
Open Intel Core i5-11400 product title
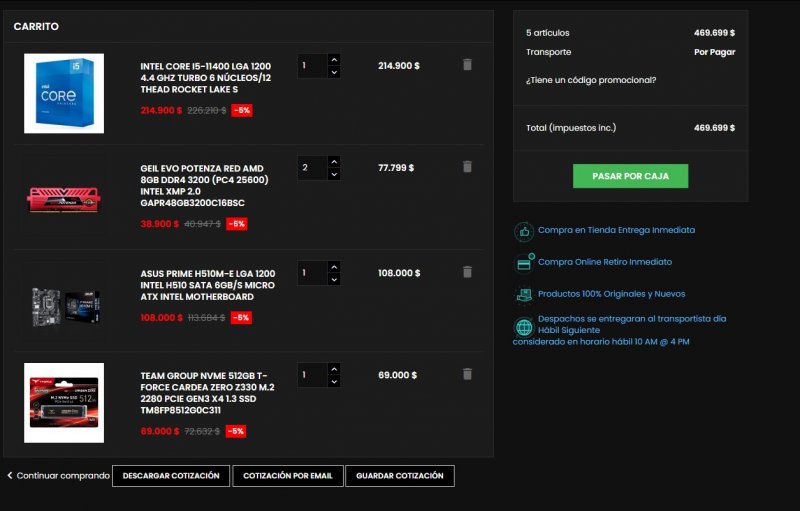coord(206,78)
